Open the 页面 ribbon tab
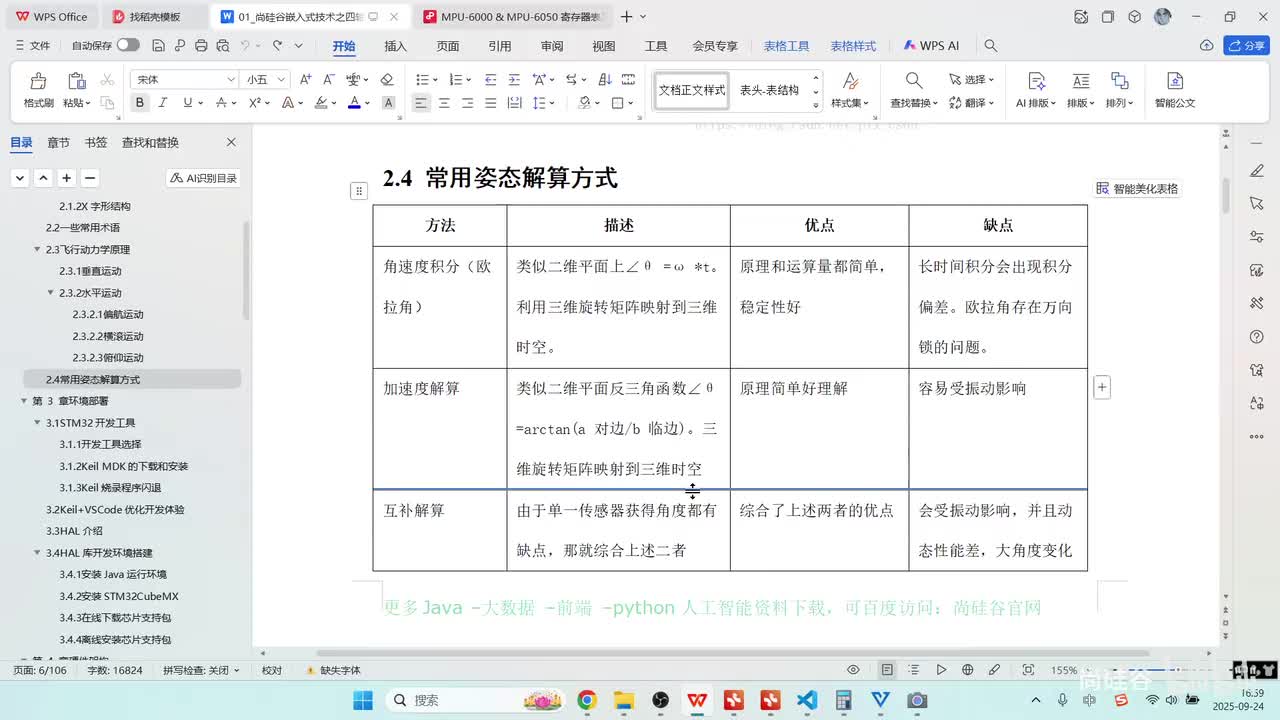The height and width of the screenshot is (720, 1280). point(447,46)
